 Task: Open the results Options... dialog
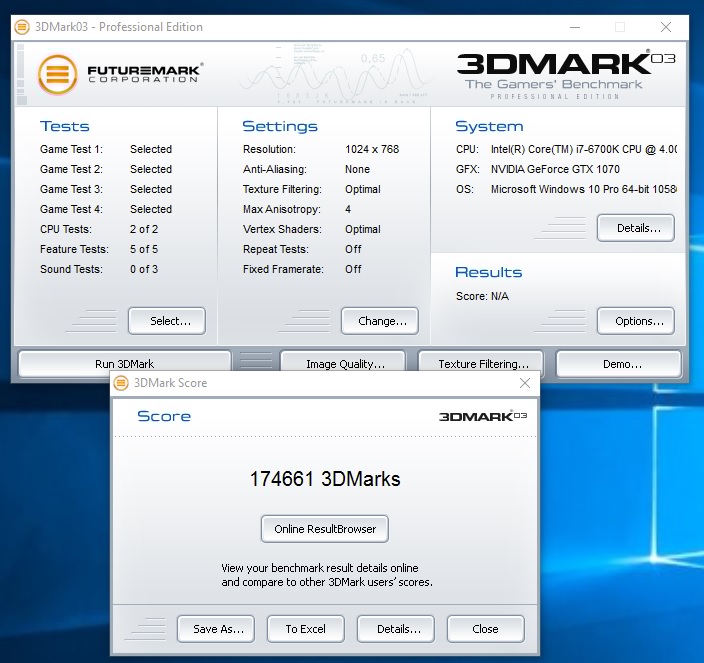pos(636,321)
